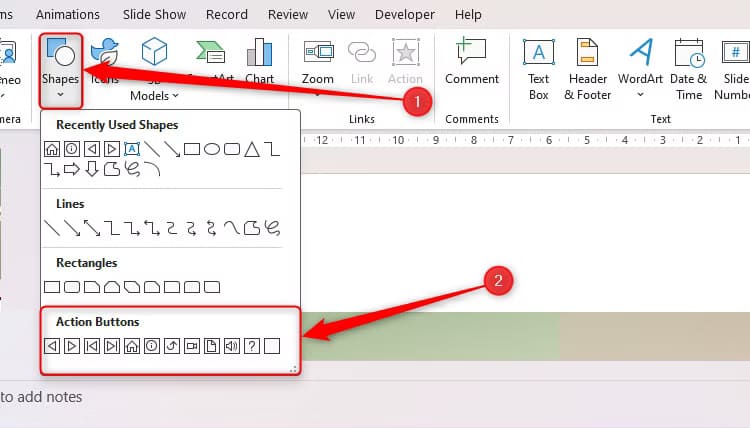Insert WordArt text
Viewport: 750px width, 428px height.
point(640,68)
